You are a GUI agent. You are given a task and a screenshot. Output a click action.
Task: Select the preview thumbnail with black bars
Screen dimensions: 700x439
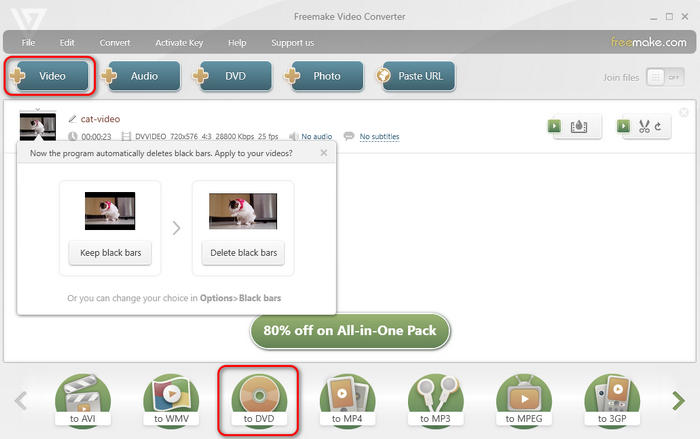click(110, 211)
